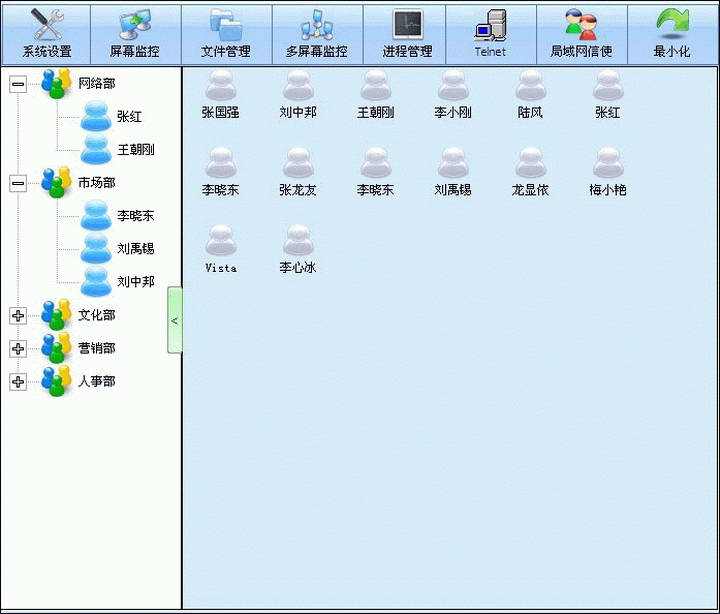Screen dimensions: 720x614
Task: Select 市场部 group in tree
Action: click(79, 182)
